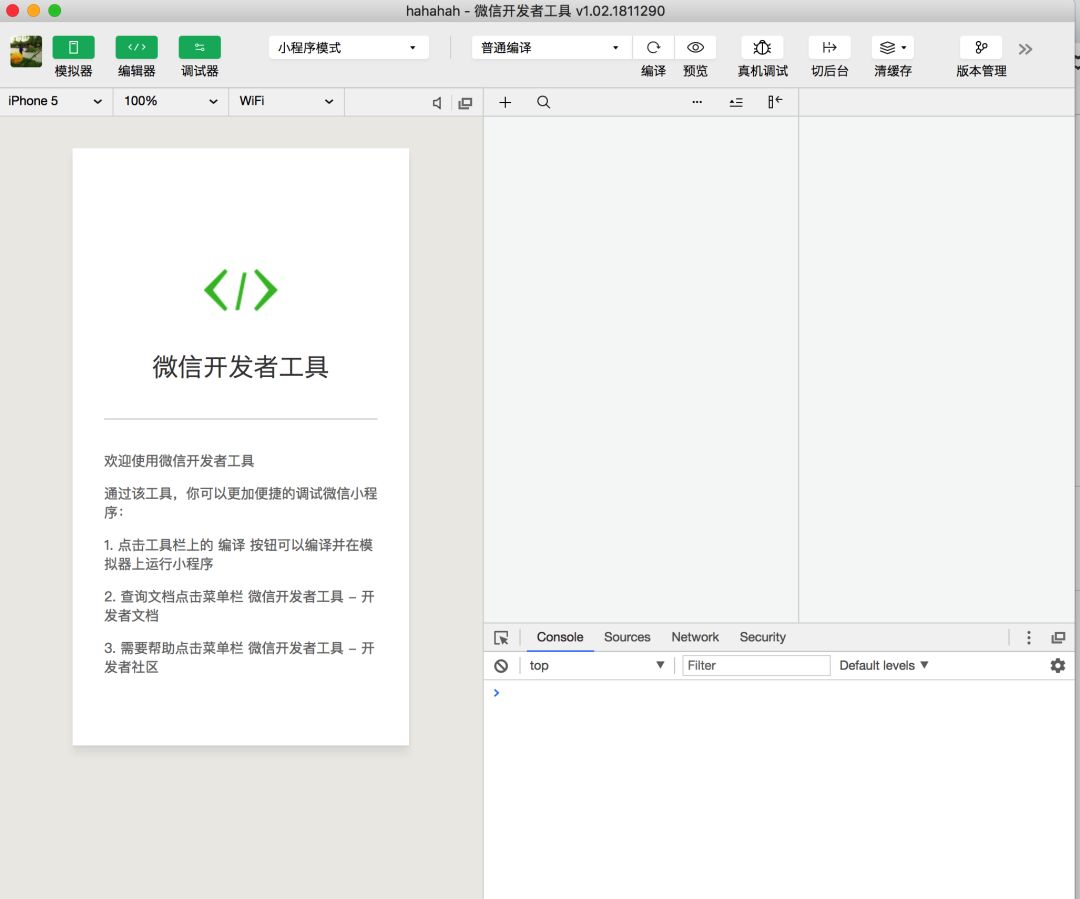1080x899 pixels.
Task: Open the top context selector dropdown
Action: (x=596, y=665)
